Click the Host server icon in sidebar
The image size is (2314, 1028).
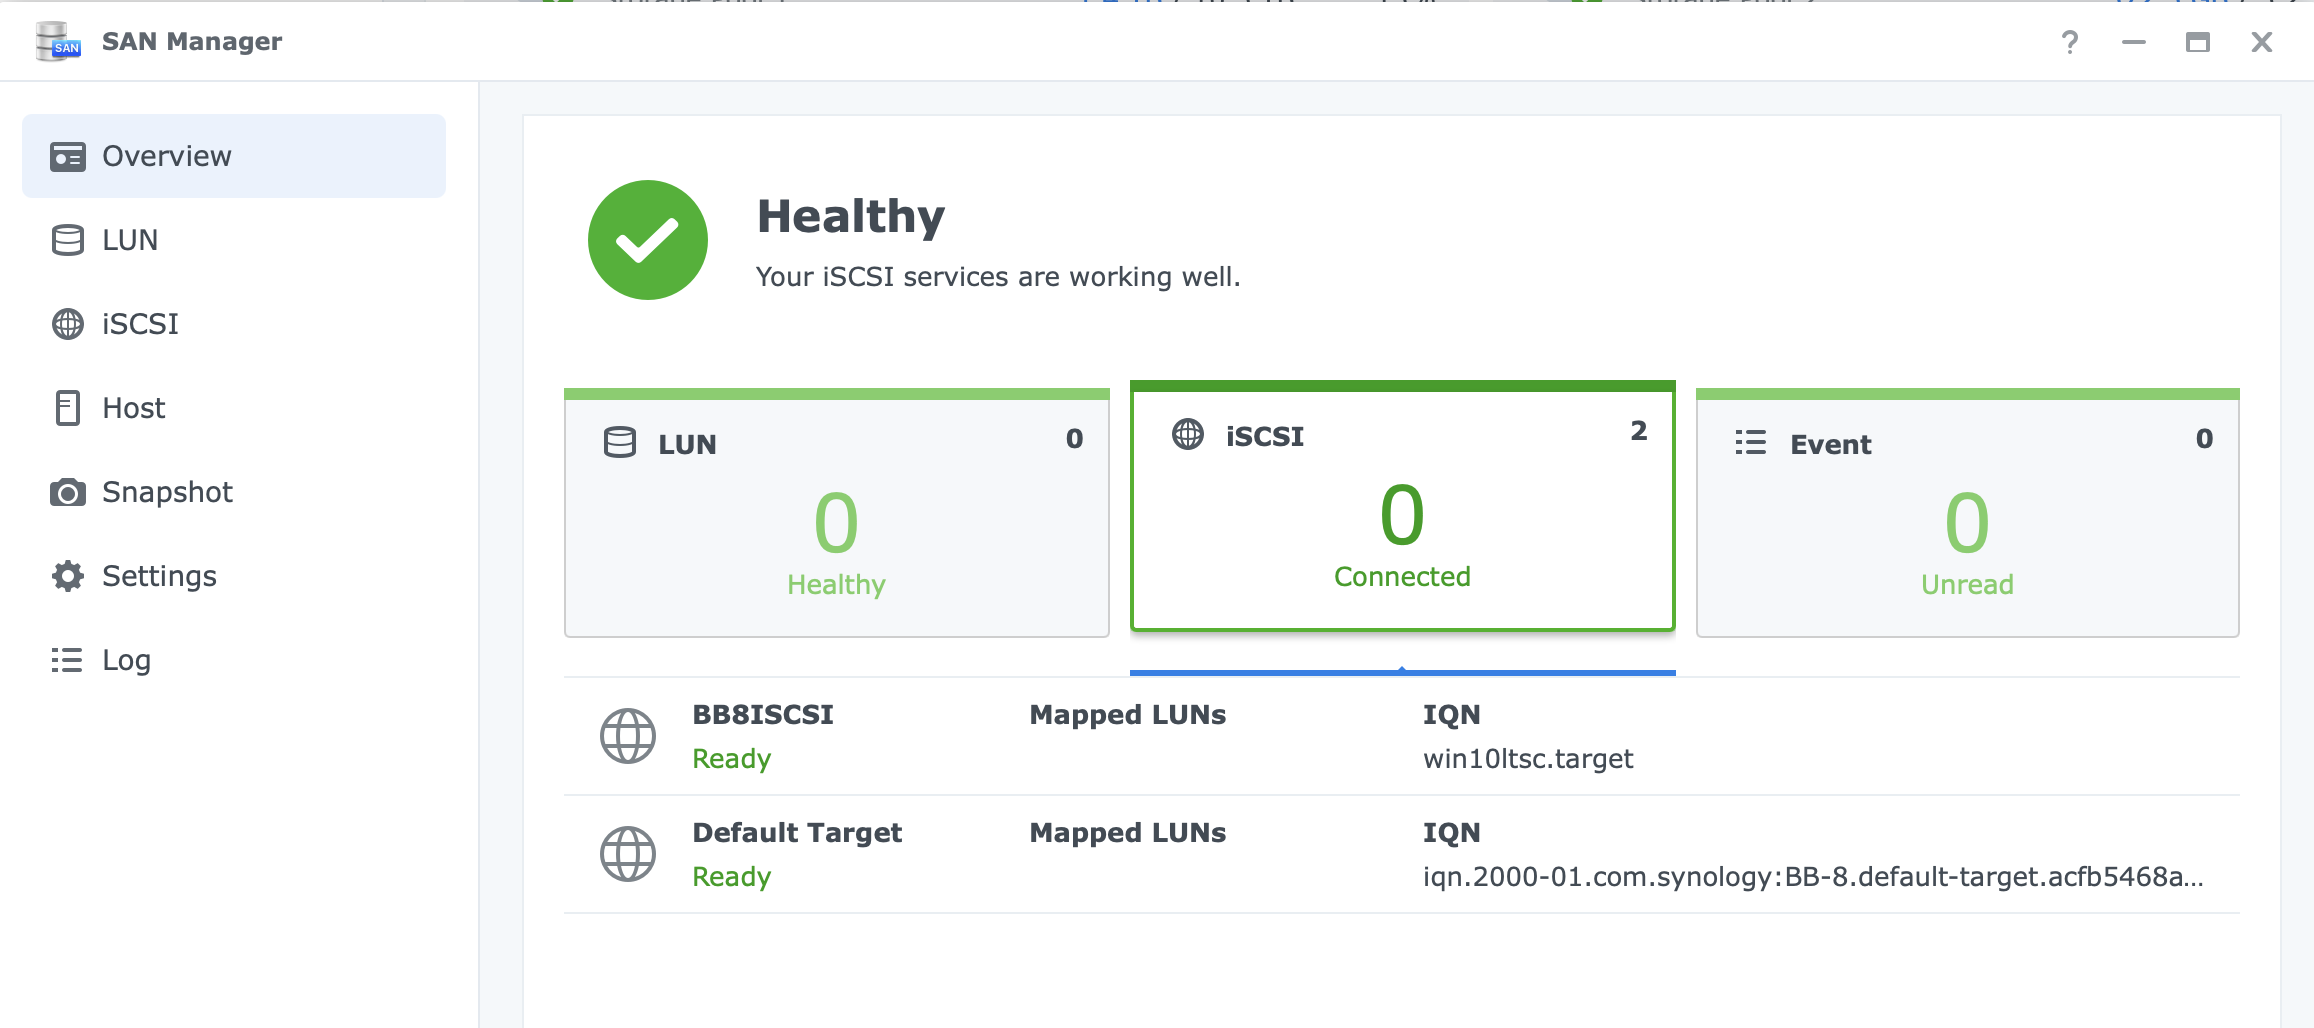point(68,408)
